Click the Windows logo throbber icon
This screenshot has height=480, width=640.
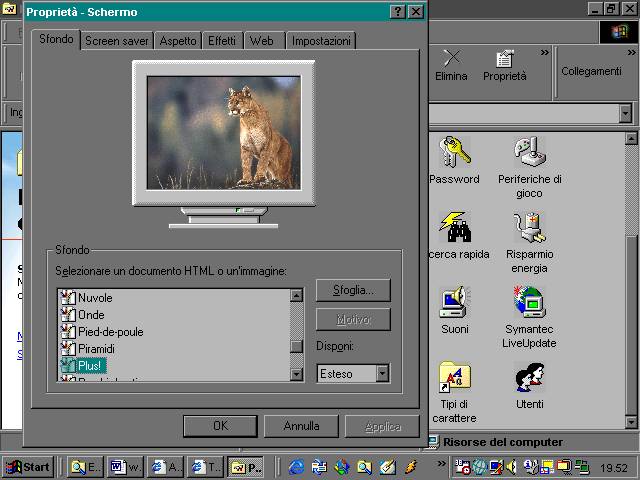coord(619,32)
